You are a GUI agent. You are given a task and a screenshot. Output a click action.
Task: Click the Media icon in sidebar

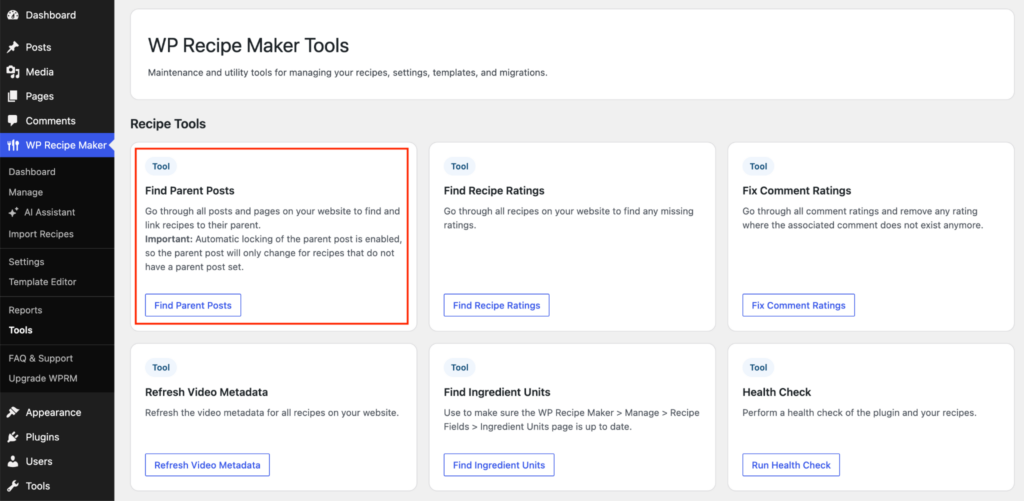tap(12, 72)
